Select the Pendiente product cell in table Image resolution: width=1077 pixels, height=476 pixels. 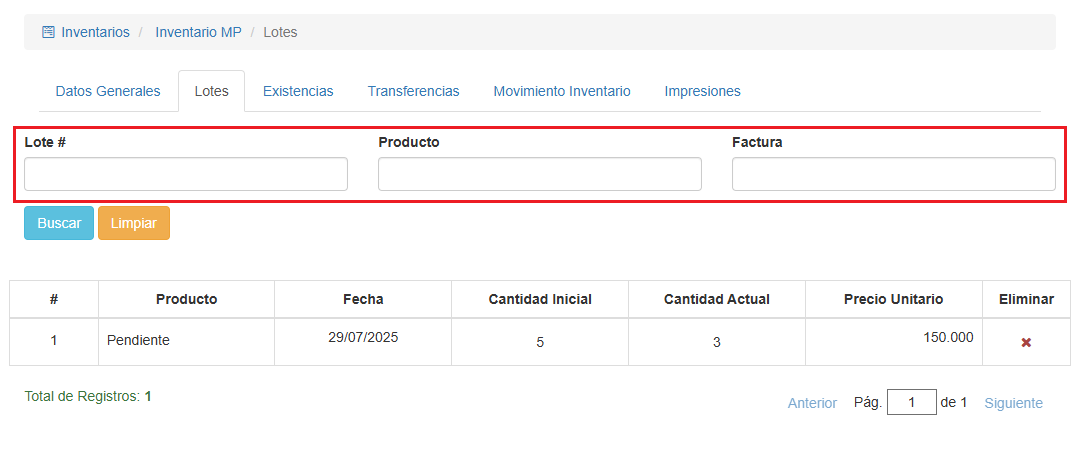[x=138, y=340]
